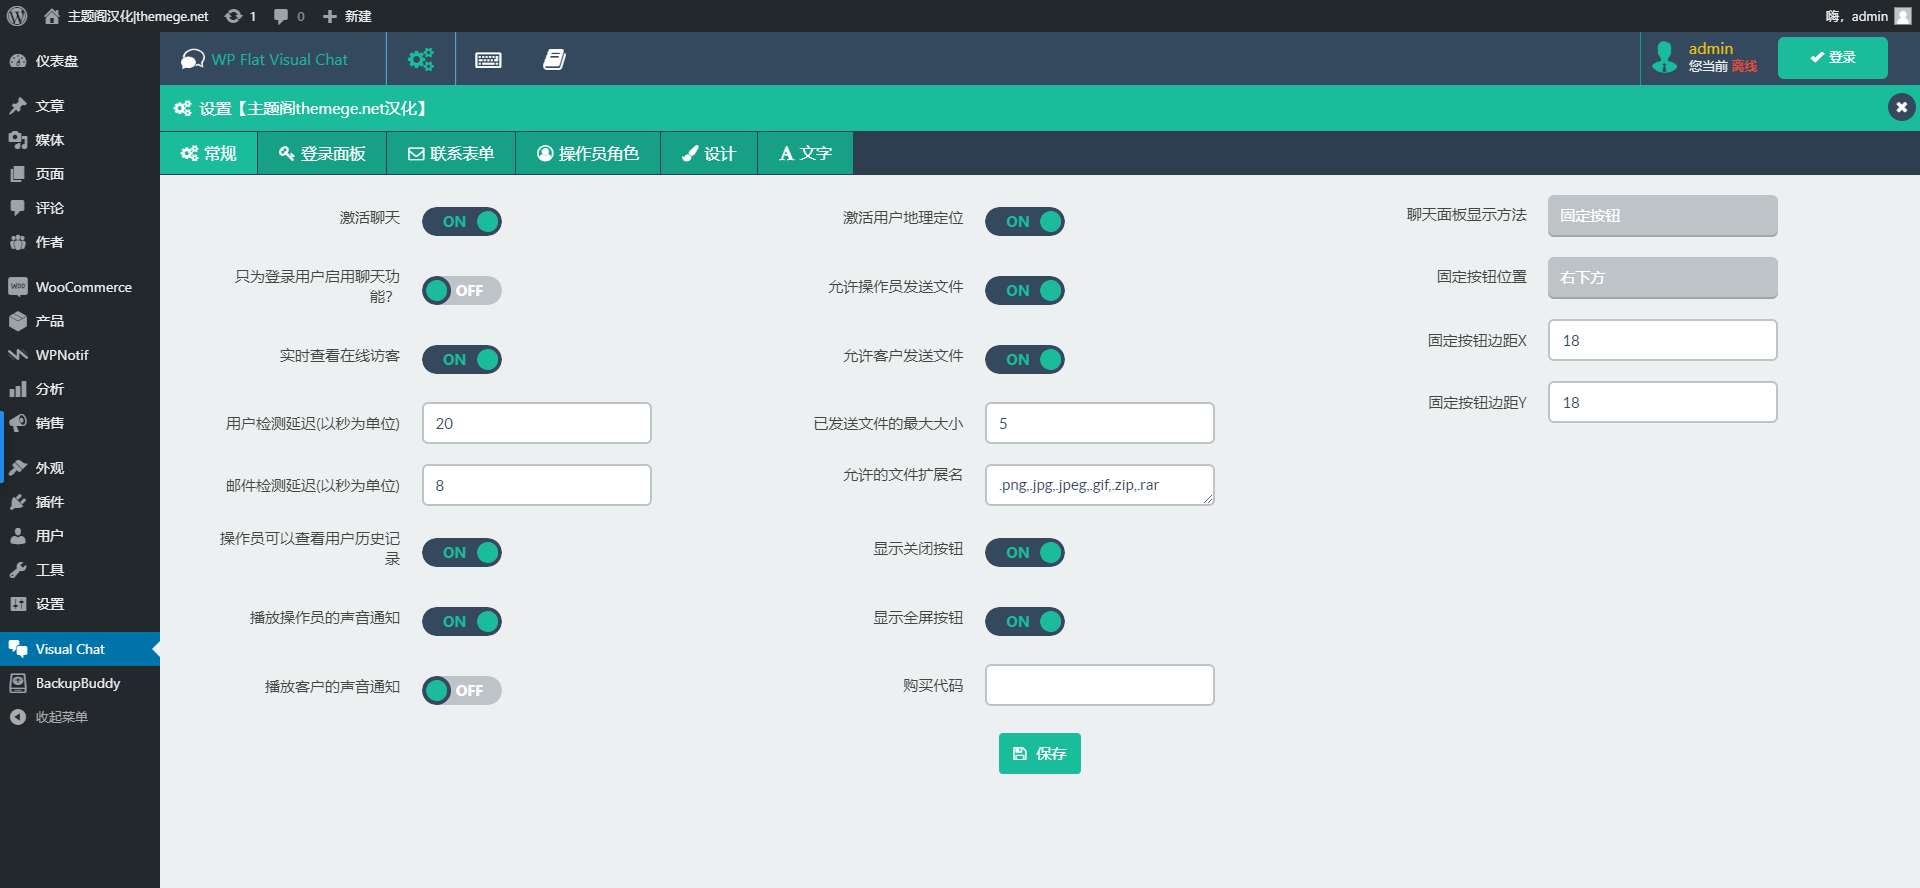The width and height of the screenshot is (1920, 888).
Task: Switch to the 操作员角色 tab
Action: pyautogui.click(x=588, y=153)
